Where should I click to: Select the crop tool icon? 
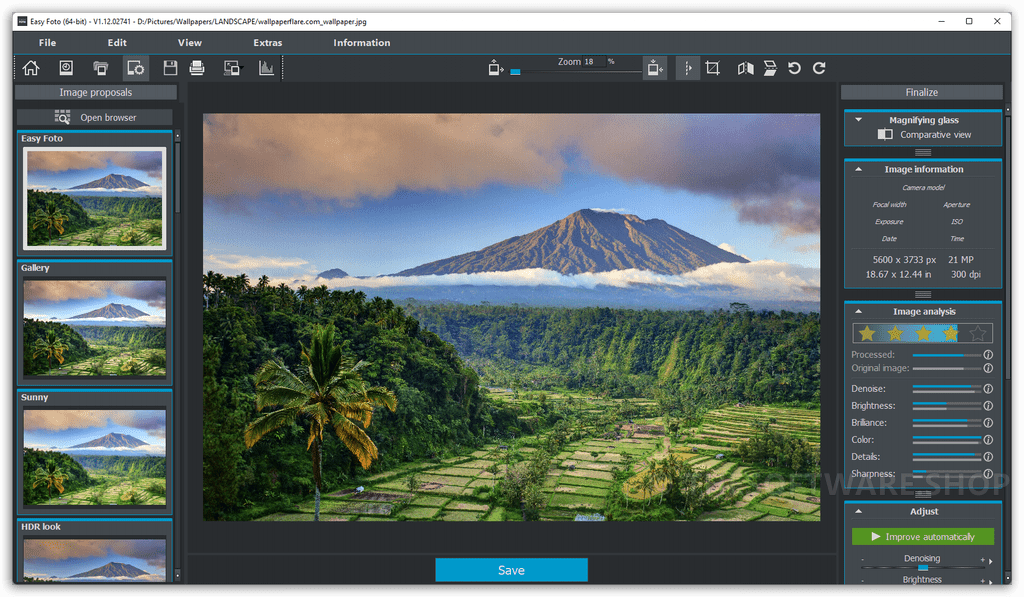click(712, 68)
